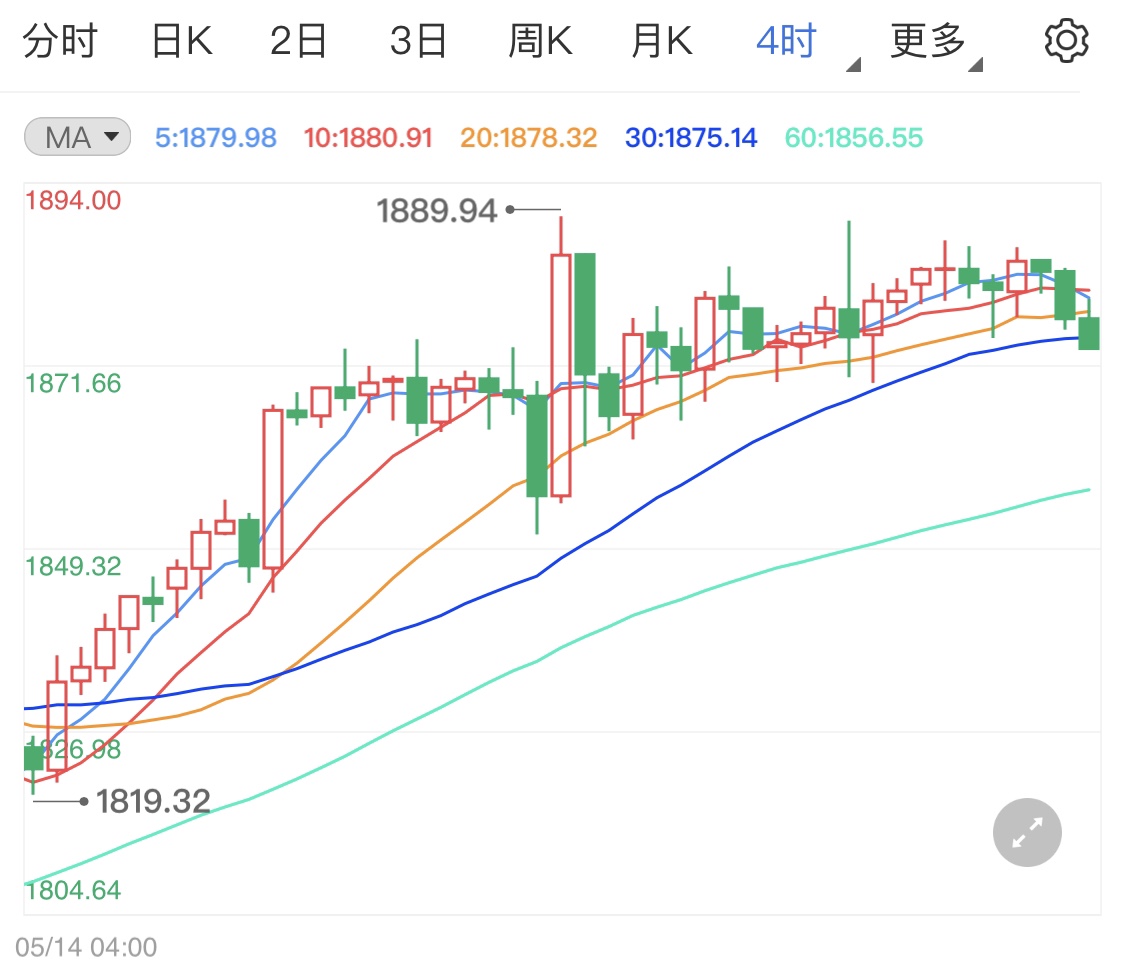Expand the 更多 options dropdown arrow
The width and height of the screenshot is (1125, 968).
pos(975,65)
